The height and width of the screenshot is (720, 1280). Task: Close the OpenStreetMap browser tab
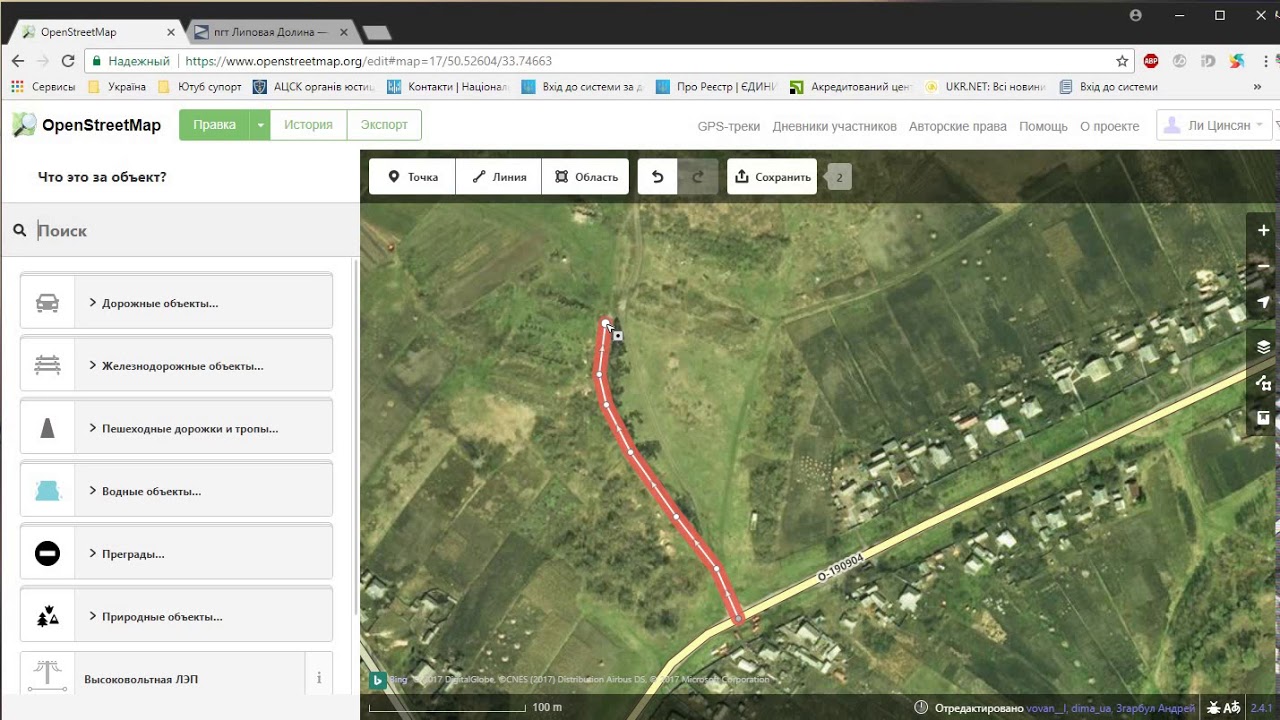[x=171, y=32]
